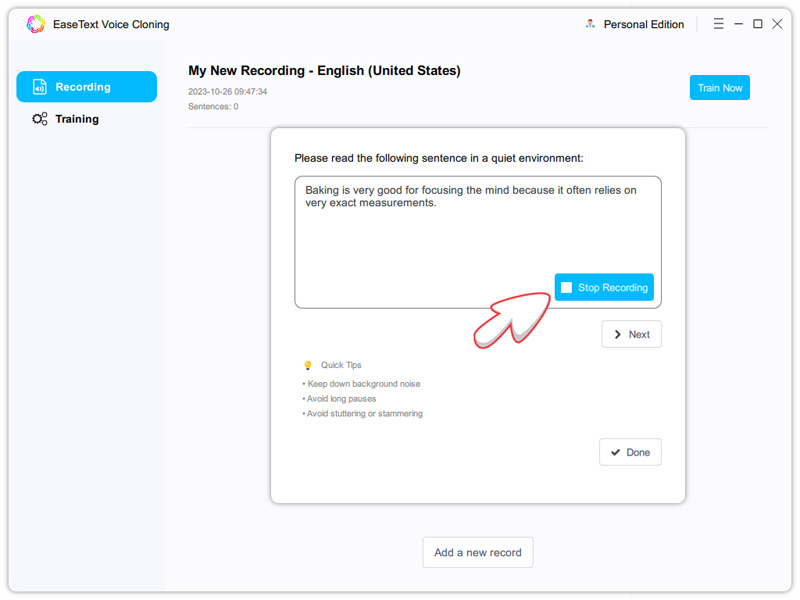Click the Recording document icon
This screenshot has width=800, height=600.
tap(40, 87)
